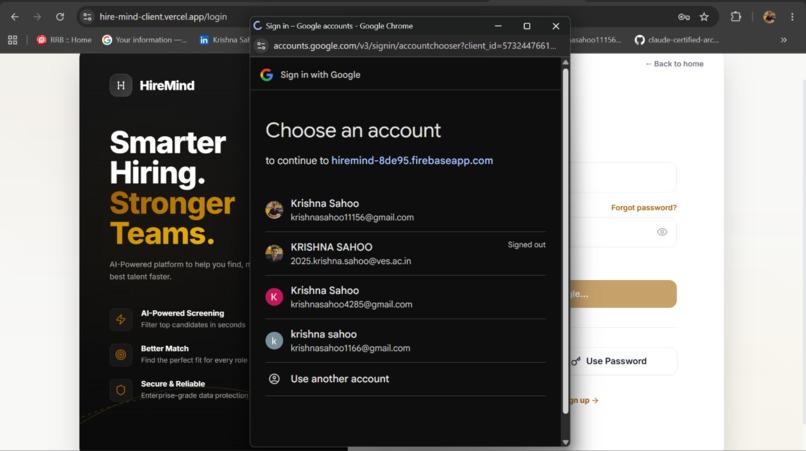The height and width of the screenshot is (451, 806).
Task: Click the 'Signed out' label
Action: (526, 245)
